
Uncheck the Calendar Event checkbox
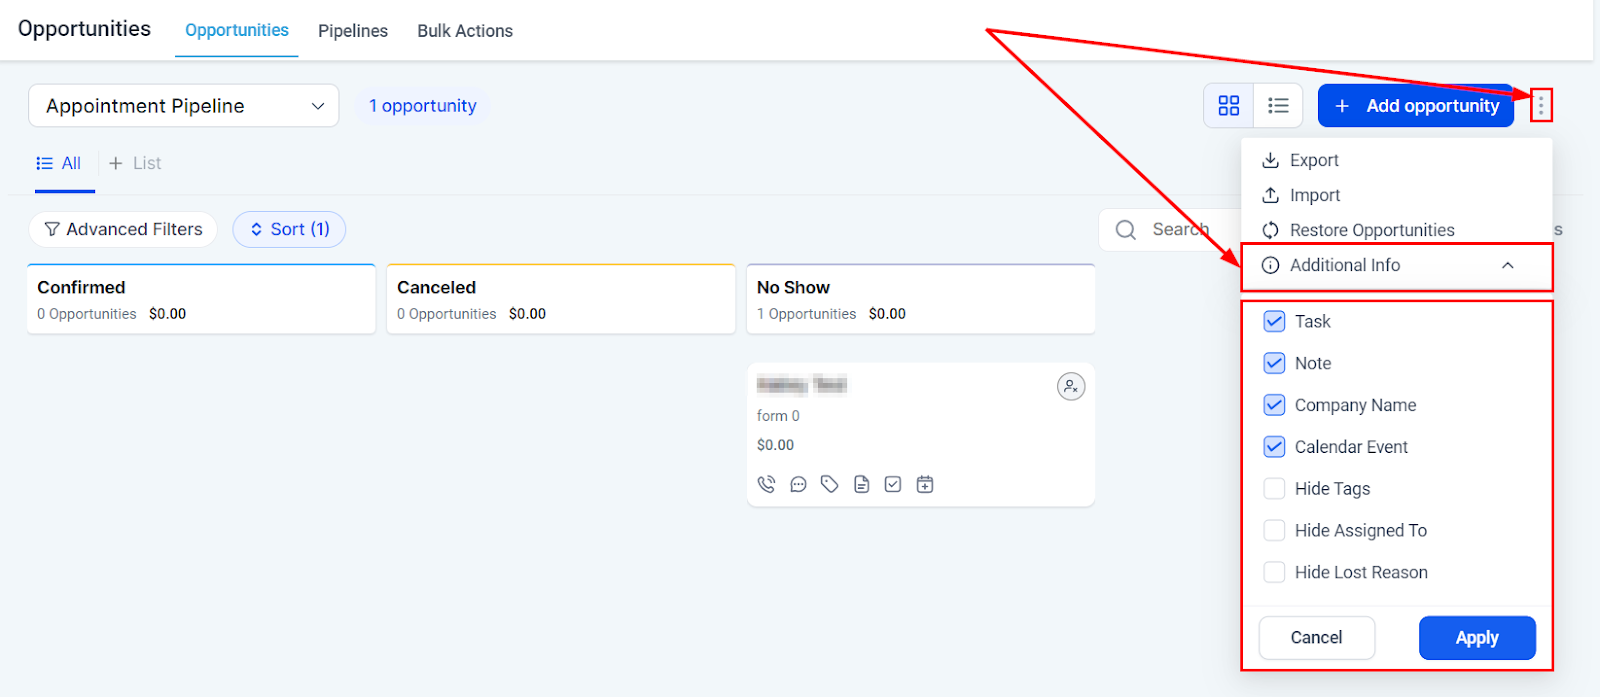point(1274,447)
